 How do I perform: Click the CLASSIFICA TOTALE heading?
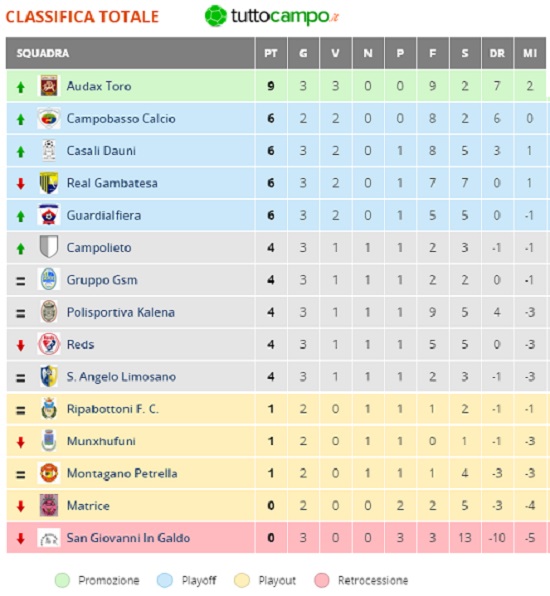click(x=82, y=17)
